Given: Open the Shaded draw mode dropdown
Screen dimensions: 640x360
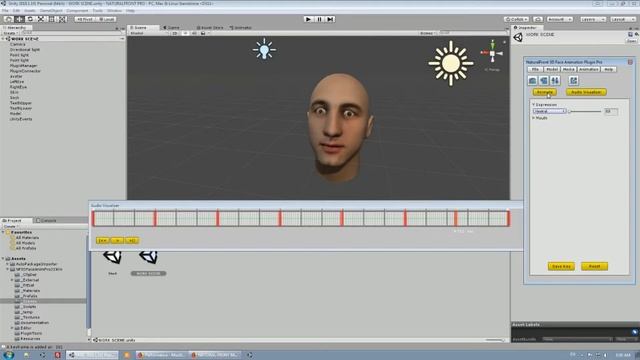Looking at the screenshot, I should coord(147,33).
